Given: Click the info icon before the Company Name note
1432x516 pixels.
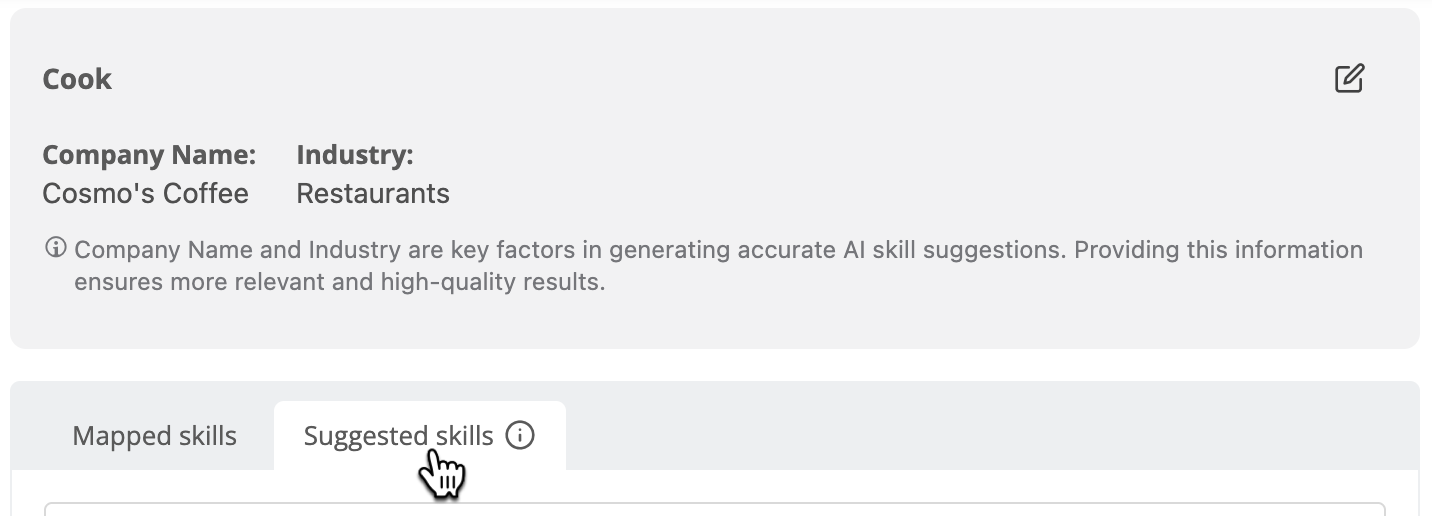Looking at the screenshot, I should point(56,247).
